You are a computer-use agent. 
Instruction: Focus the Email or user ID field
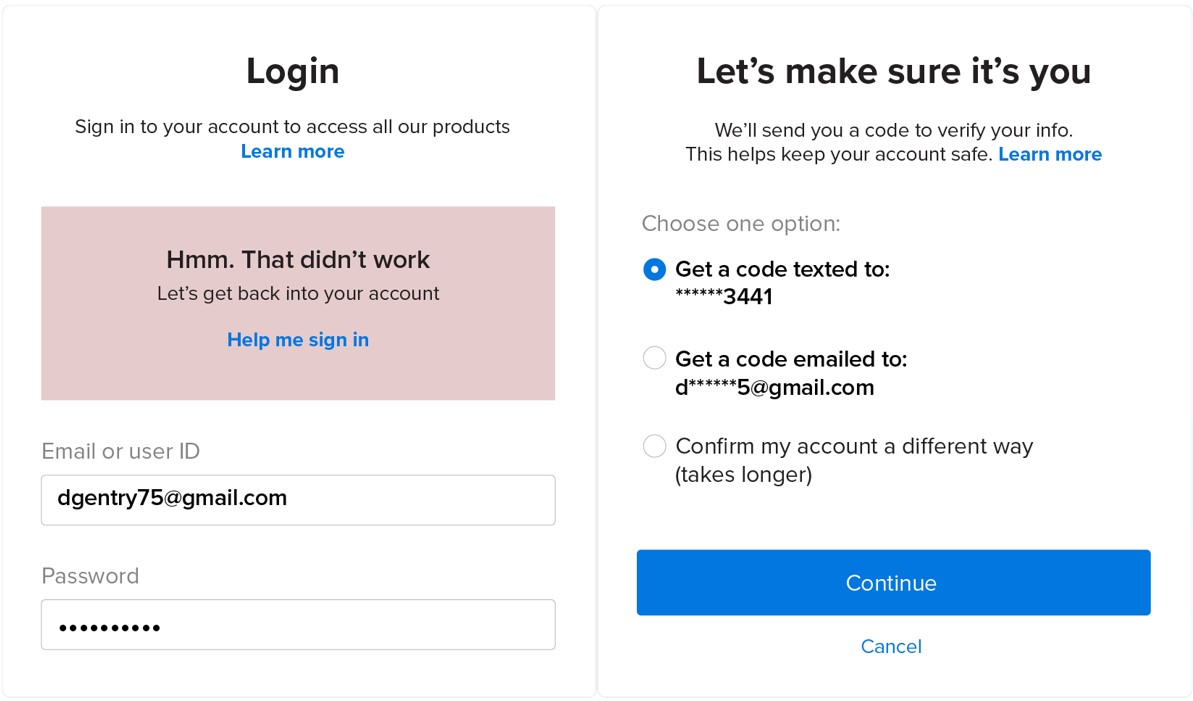298,500
